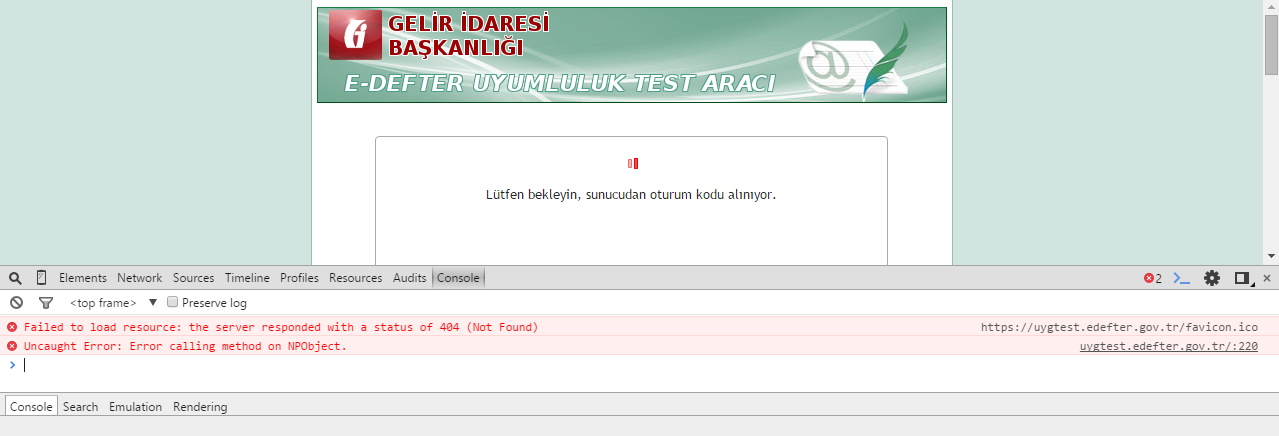Viewport: 1279px width, 436px height.
Task: Select the Sources tab
Action: 193,278
